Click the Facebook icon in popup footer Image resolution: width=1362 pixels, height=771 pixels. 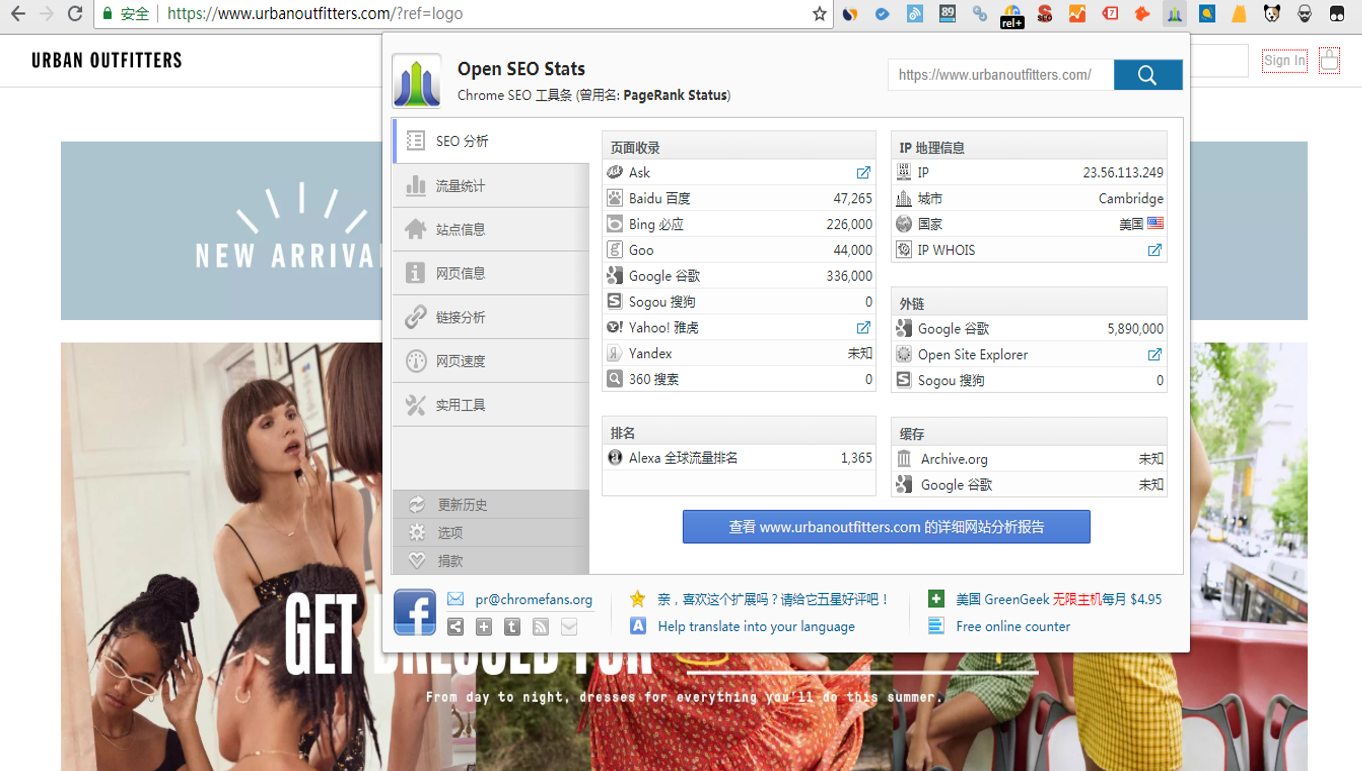click(414, 612)
